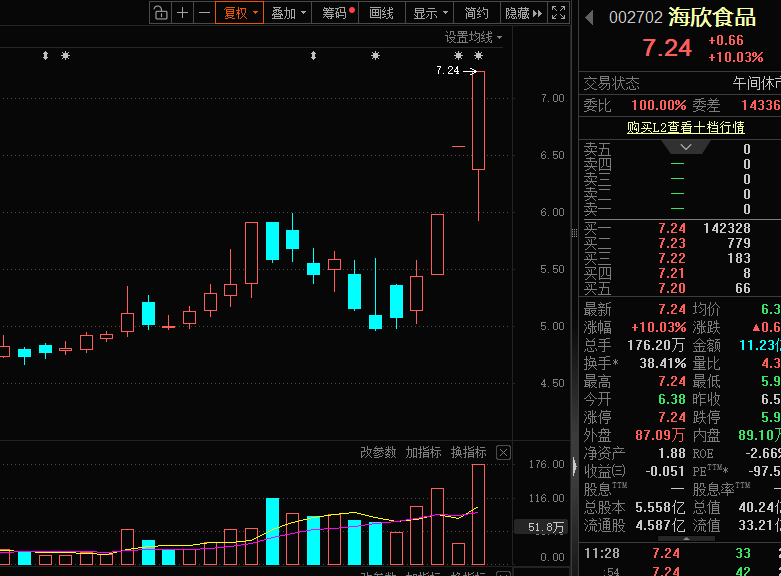
Task: Toggle the 隐藏 hide option
Action: 516,13
